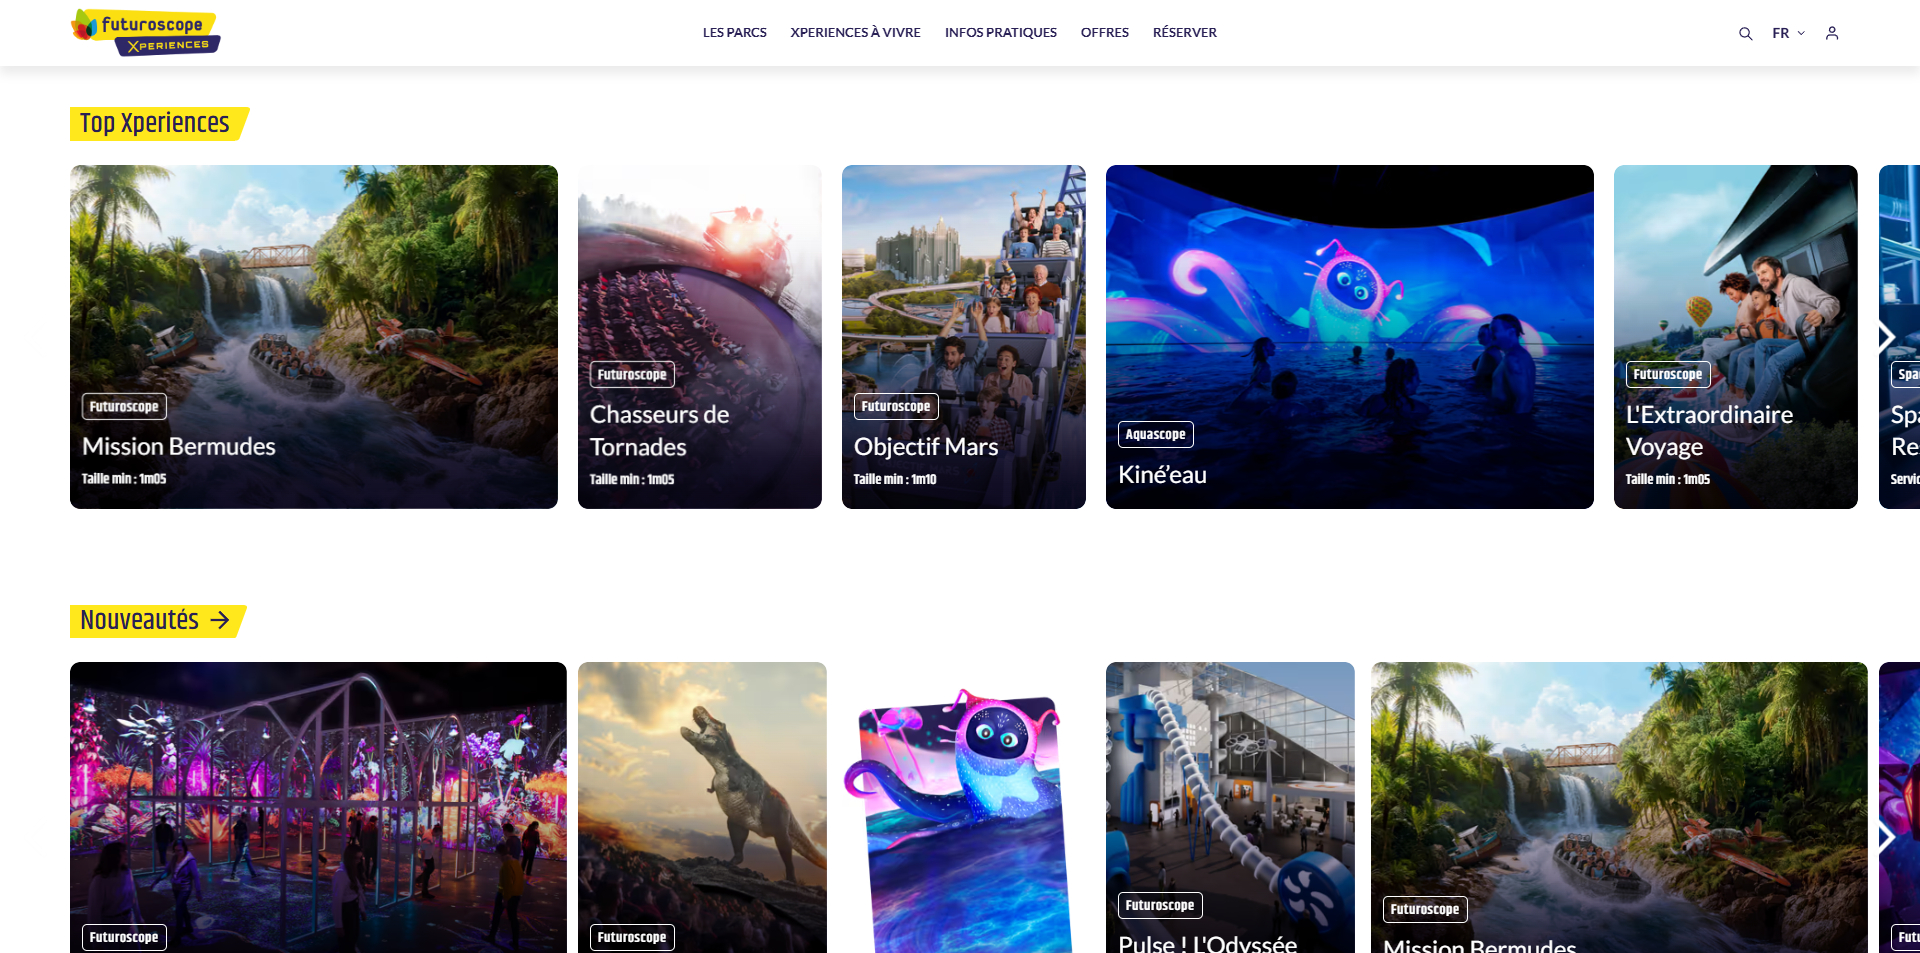This screenshot has width=1920, height=953.
Task: Advance Nouveautés carousel with right arrow
Action: coord(1886,837)
